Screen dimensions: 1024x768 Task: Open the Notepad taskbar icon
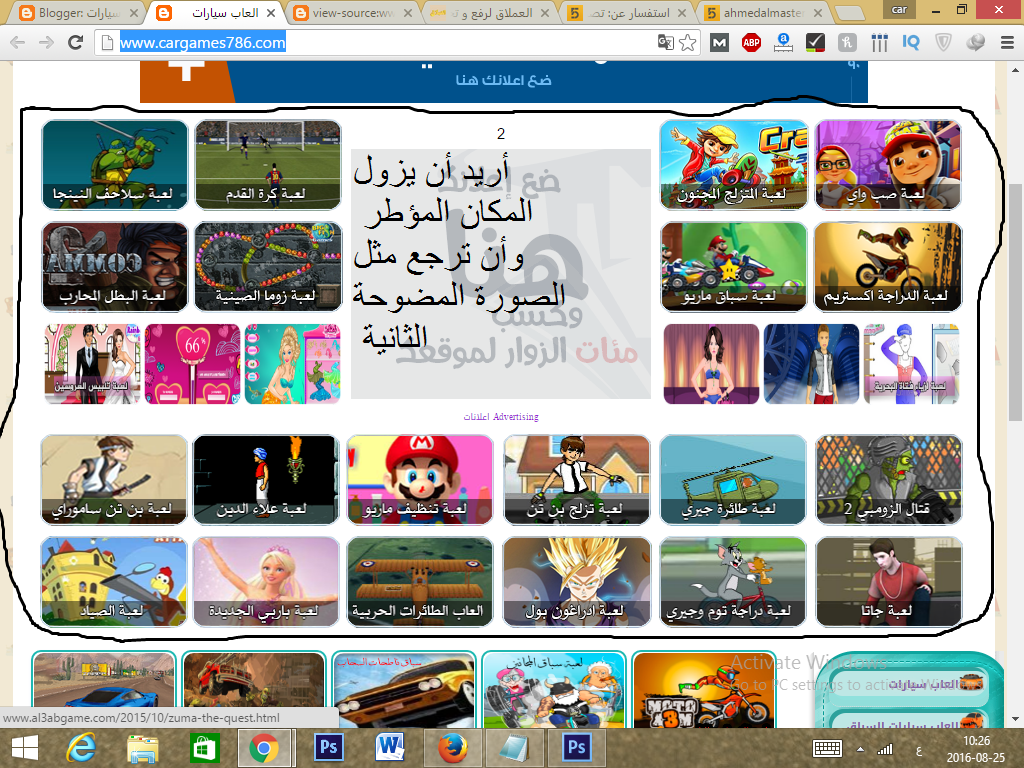point(514,748)
